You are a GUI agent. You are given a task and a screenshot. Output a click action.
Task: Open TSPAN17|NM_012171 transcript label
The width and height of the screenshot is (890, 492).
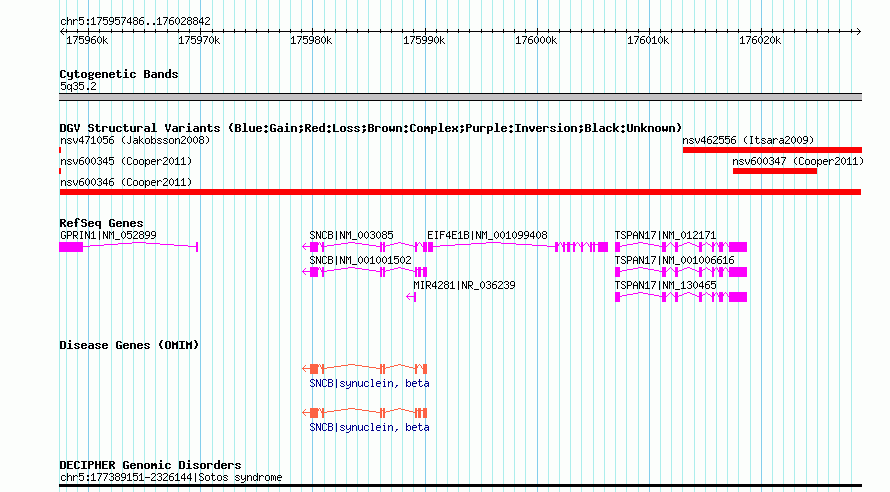(x=665, y=235)
